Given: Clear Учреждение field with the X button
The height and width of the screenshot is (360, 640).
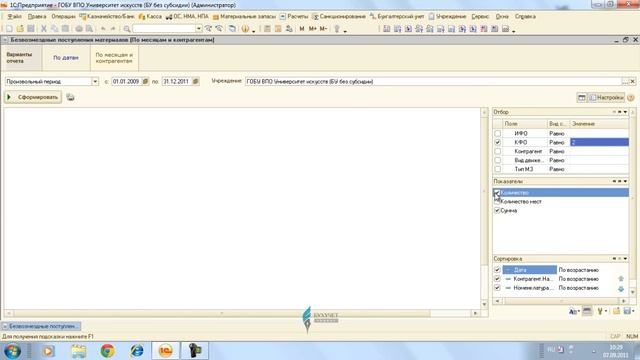Looking at the screenshot, I should click(x=632, y=82).
